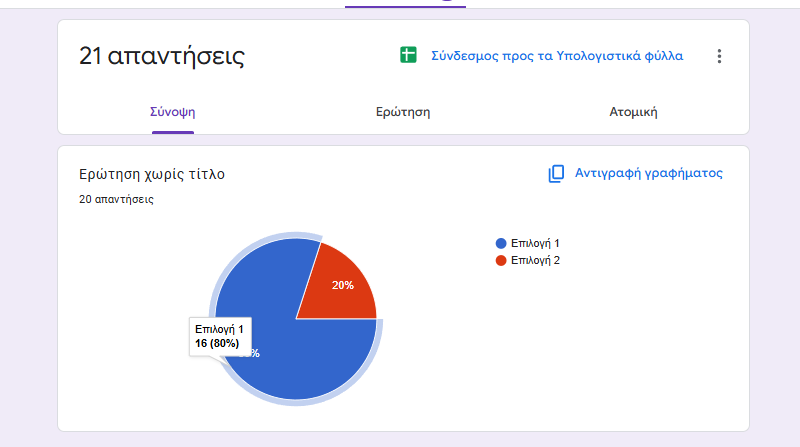Click the copy chart icon

tap(557, 174)
